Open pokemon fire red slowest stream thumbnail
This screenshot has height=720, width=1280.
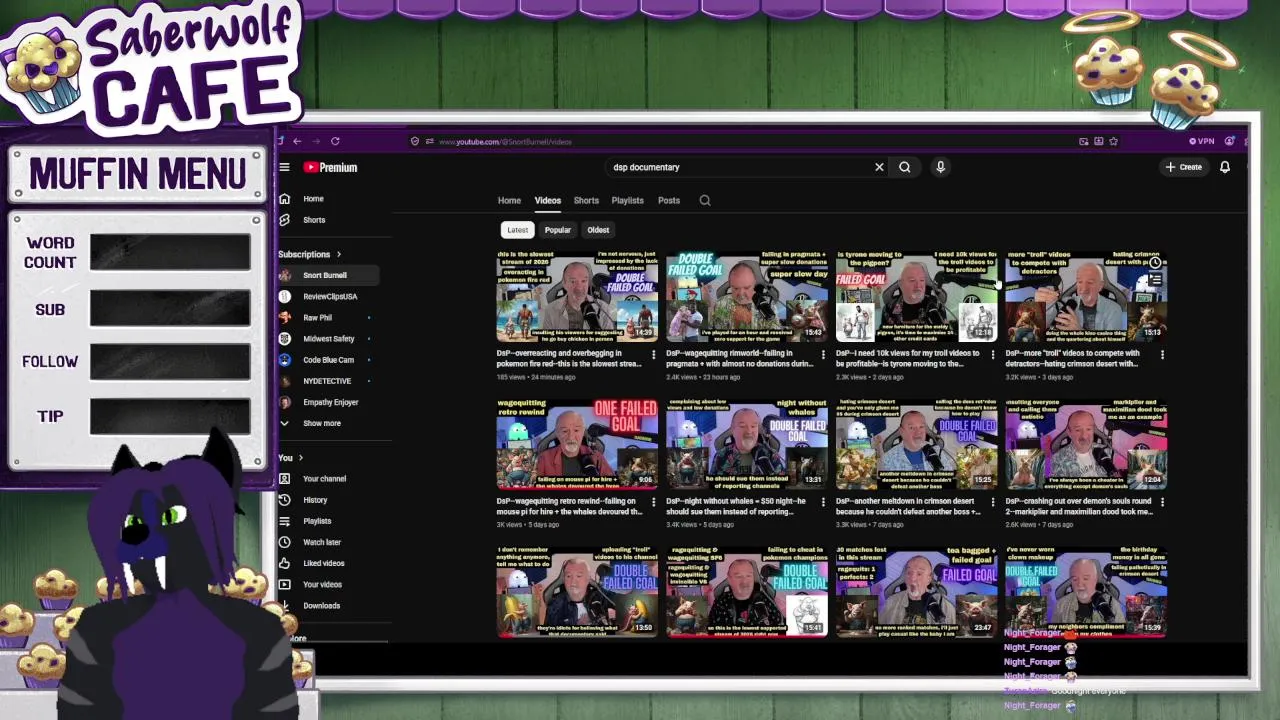pos(577,295)
